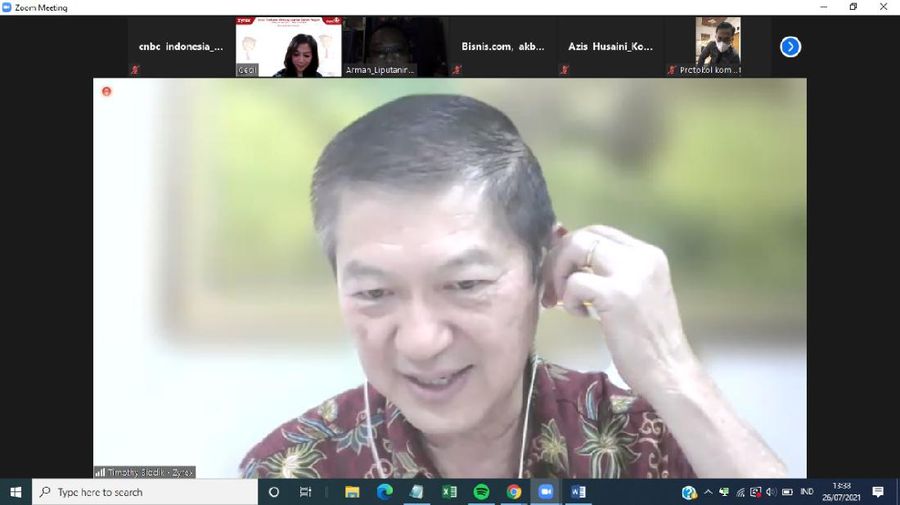
Task: Select the Azis Husaini participant tile
Action: [x=610, y=46]
